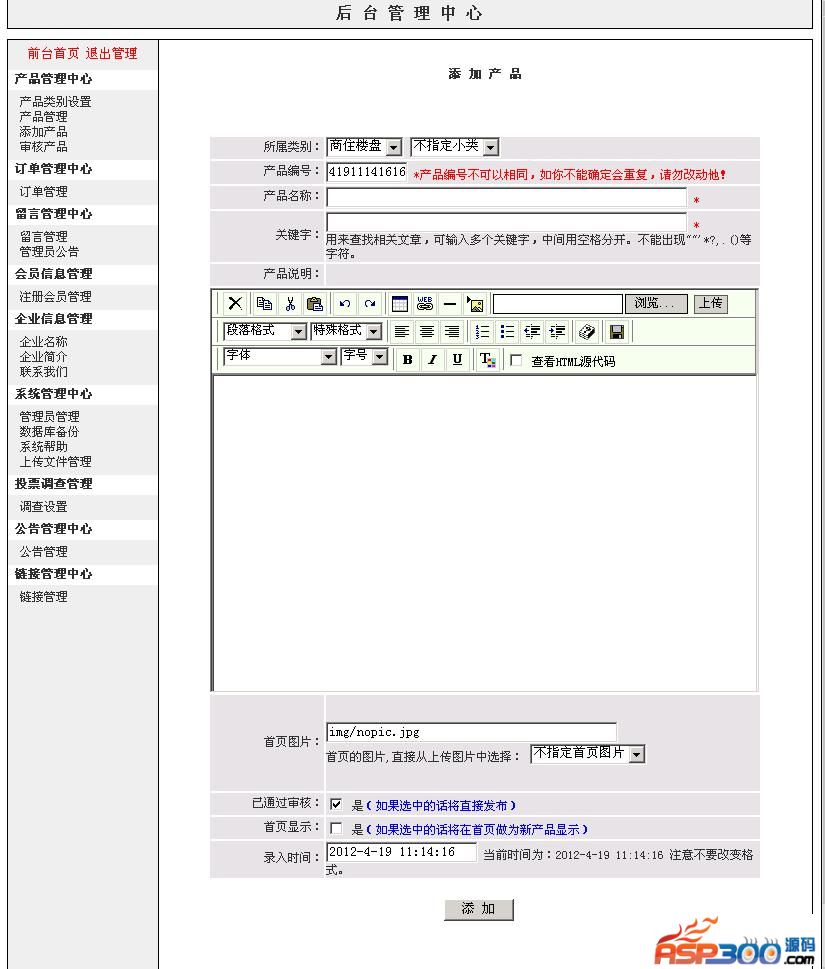Click the 前台首页 link
Viewport: 825px width, 969px height.
coord(53,54)
